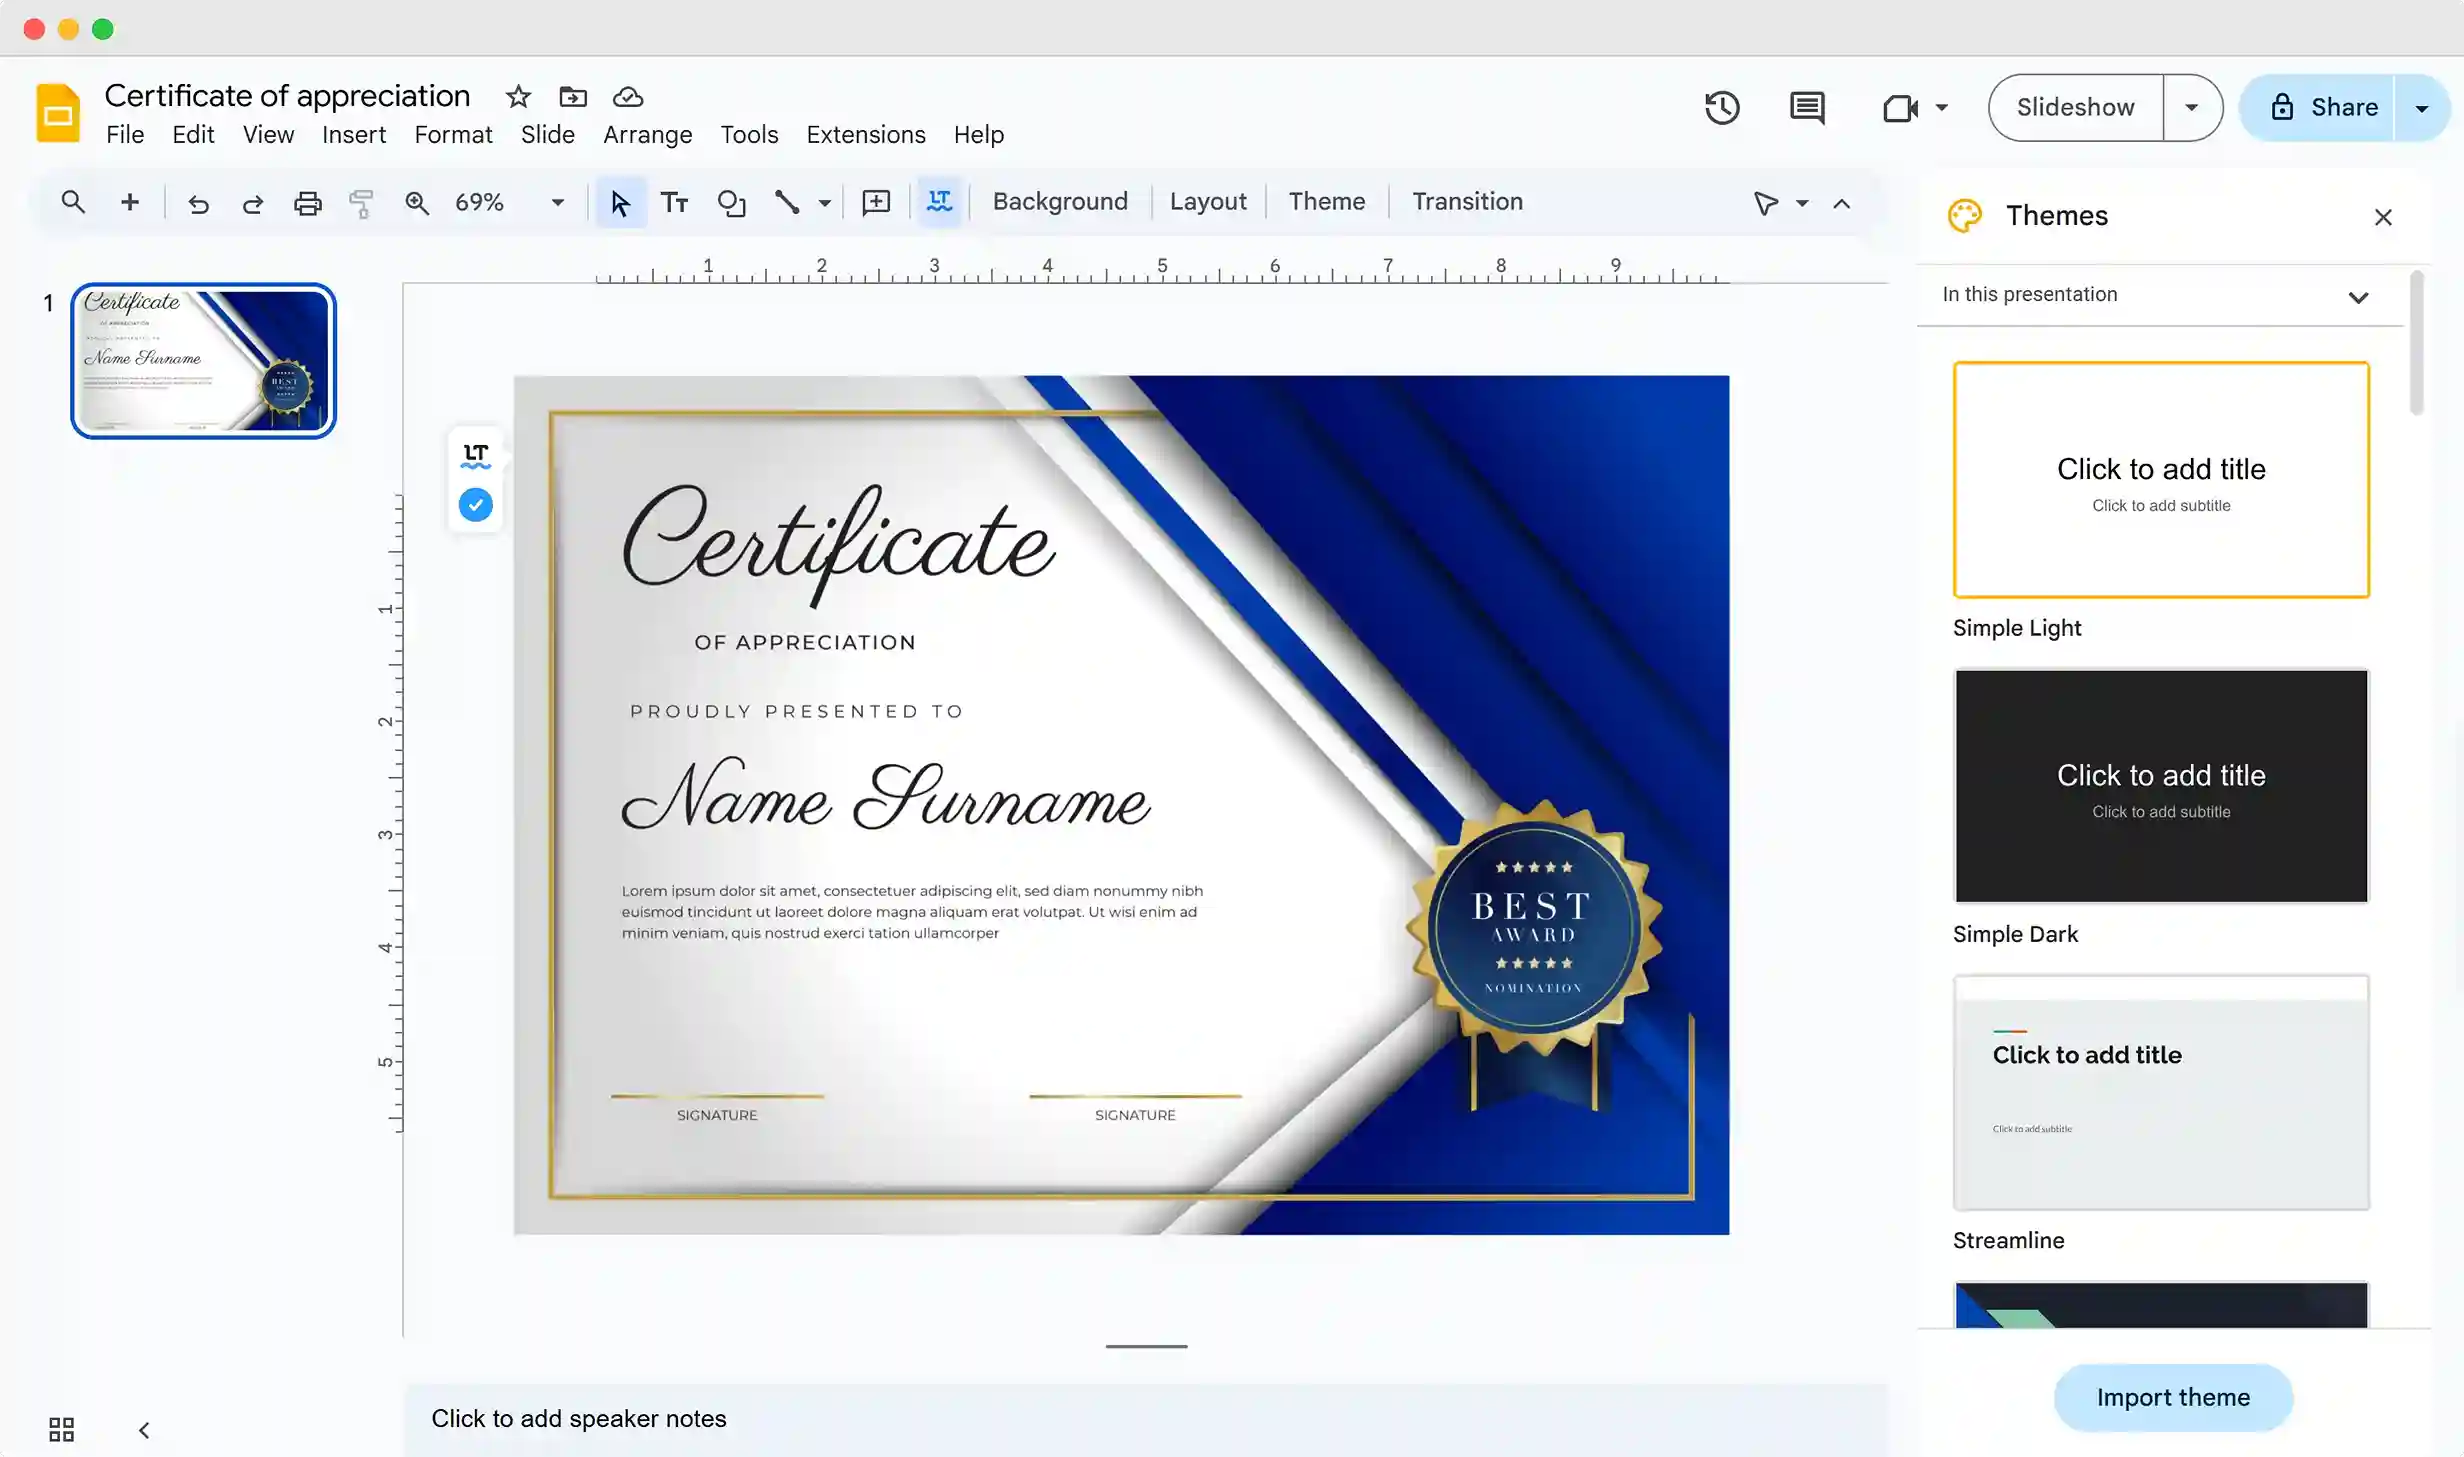Open the Slideshow options dropdown
Screen dimensions: 2464x1457
point(2190,107)
